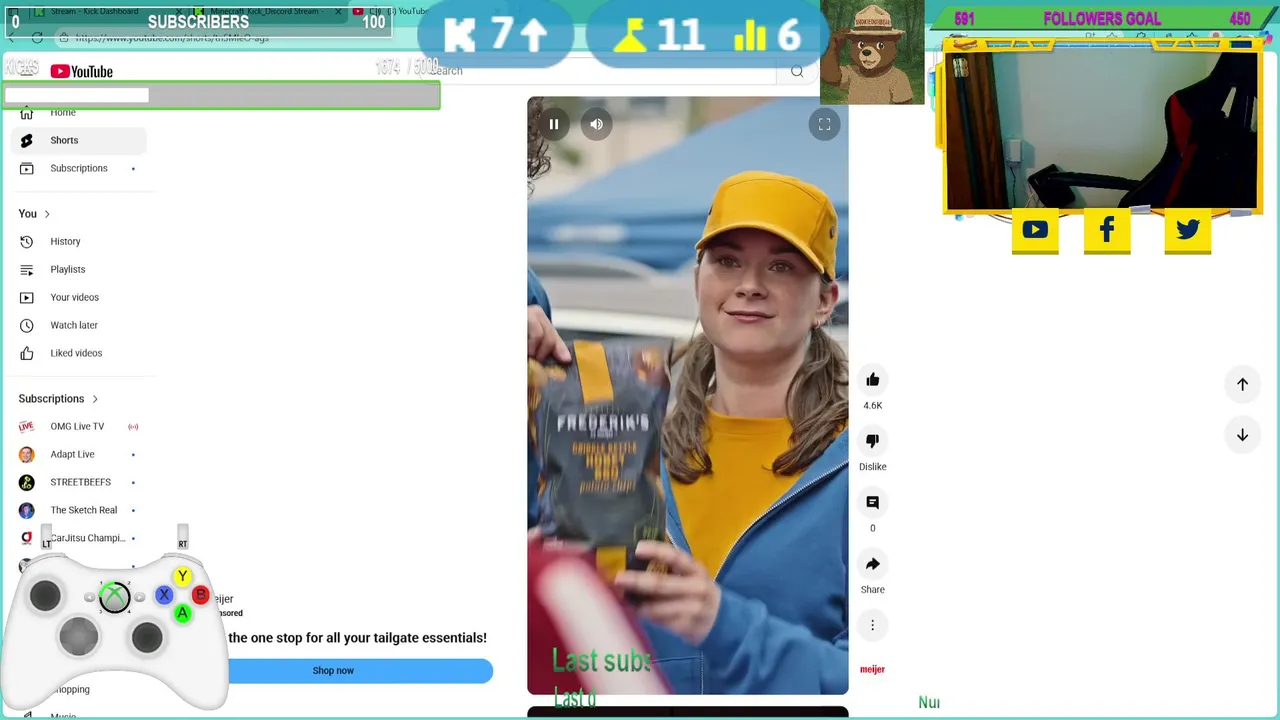Open Subscriptions in the sidebar
Screen dimensions: 1280x720
[79, 168]
